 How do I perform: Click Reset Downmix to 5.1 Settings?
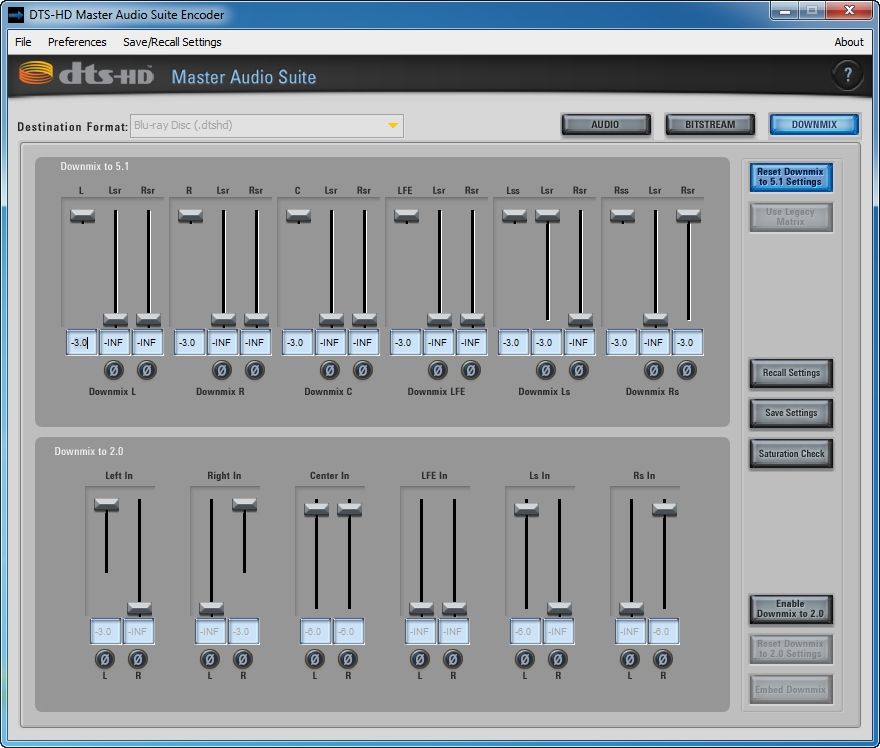pyautogui.click(x=791, y=177)
